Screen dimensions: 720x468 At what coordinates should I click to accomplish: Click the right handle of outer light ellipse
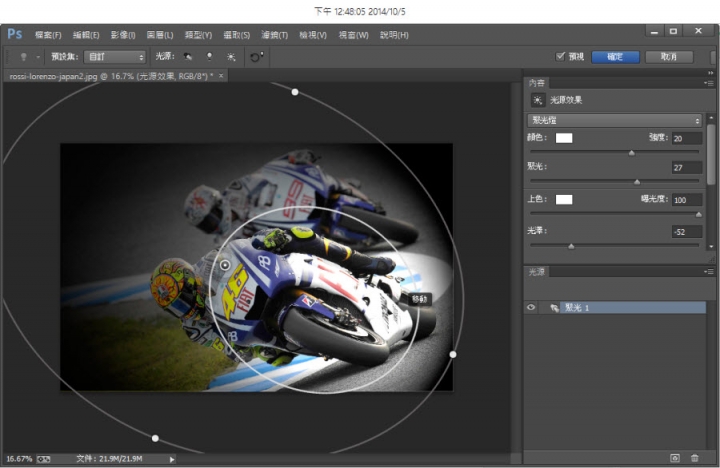click(453, 354)
